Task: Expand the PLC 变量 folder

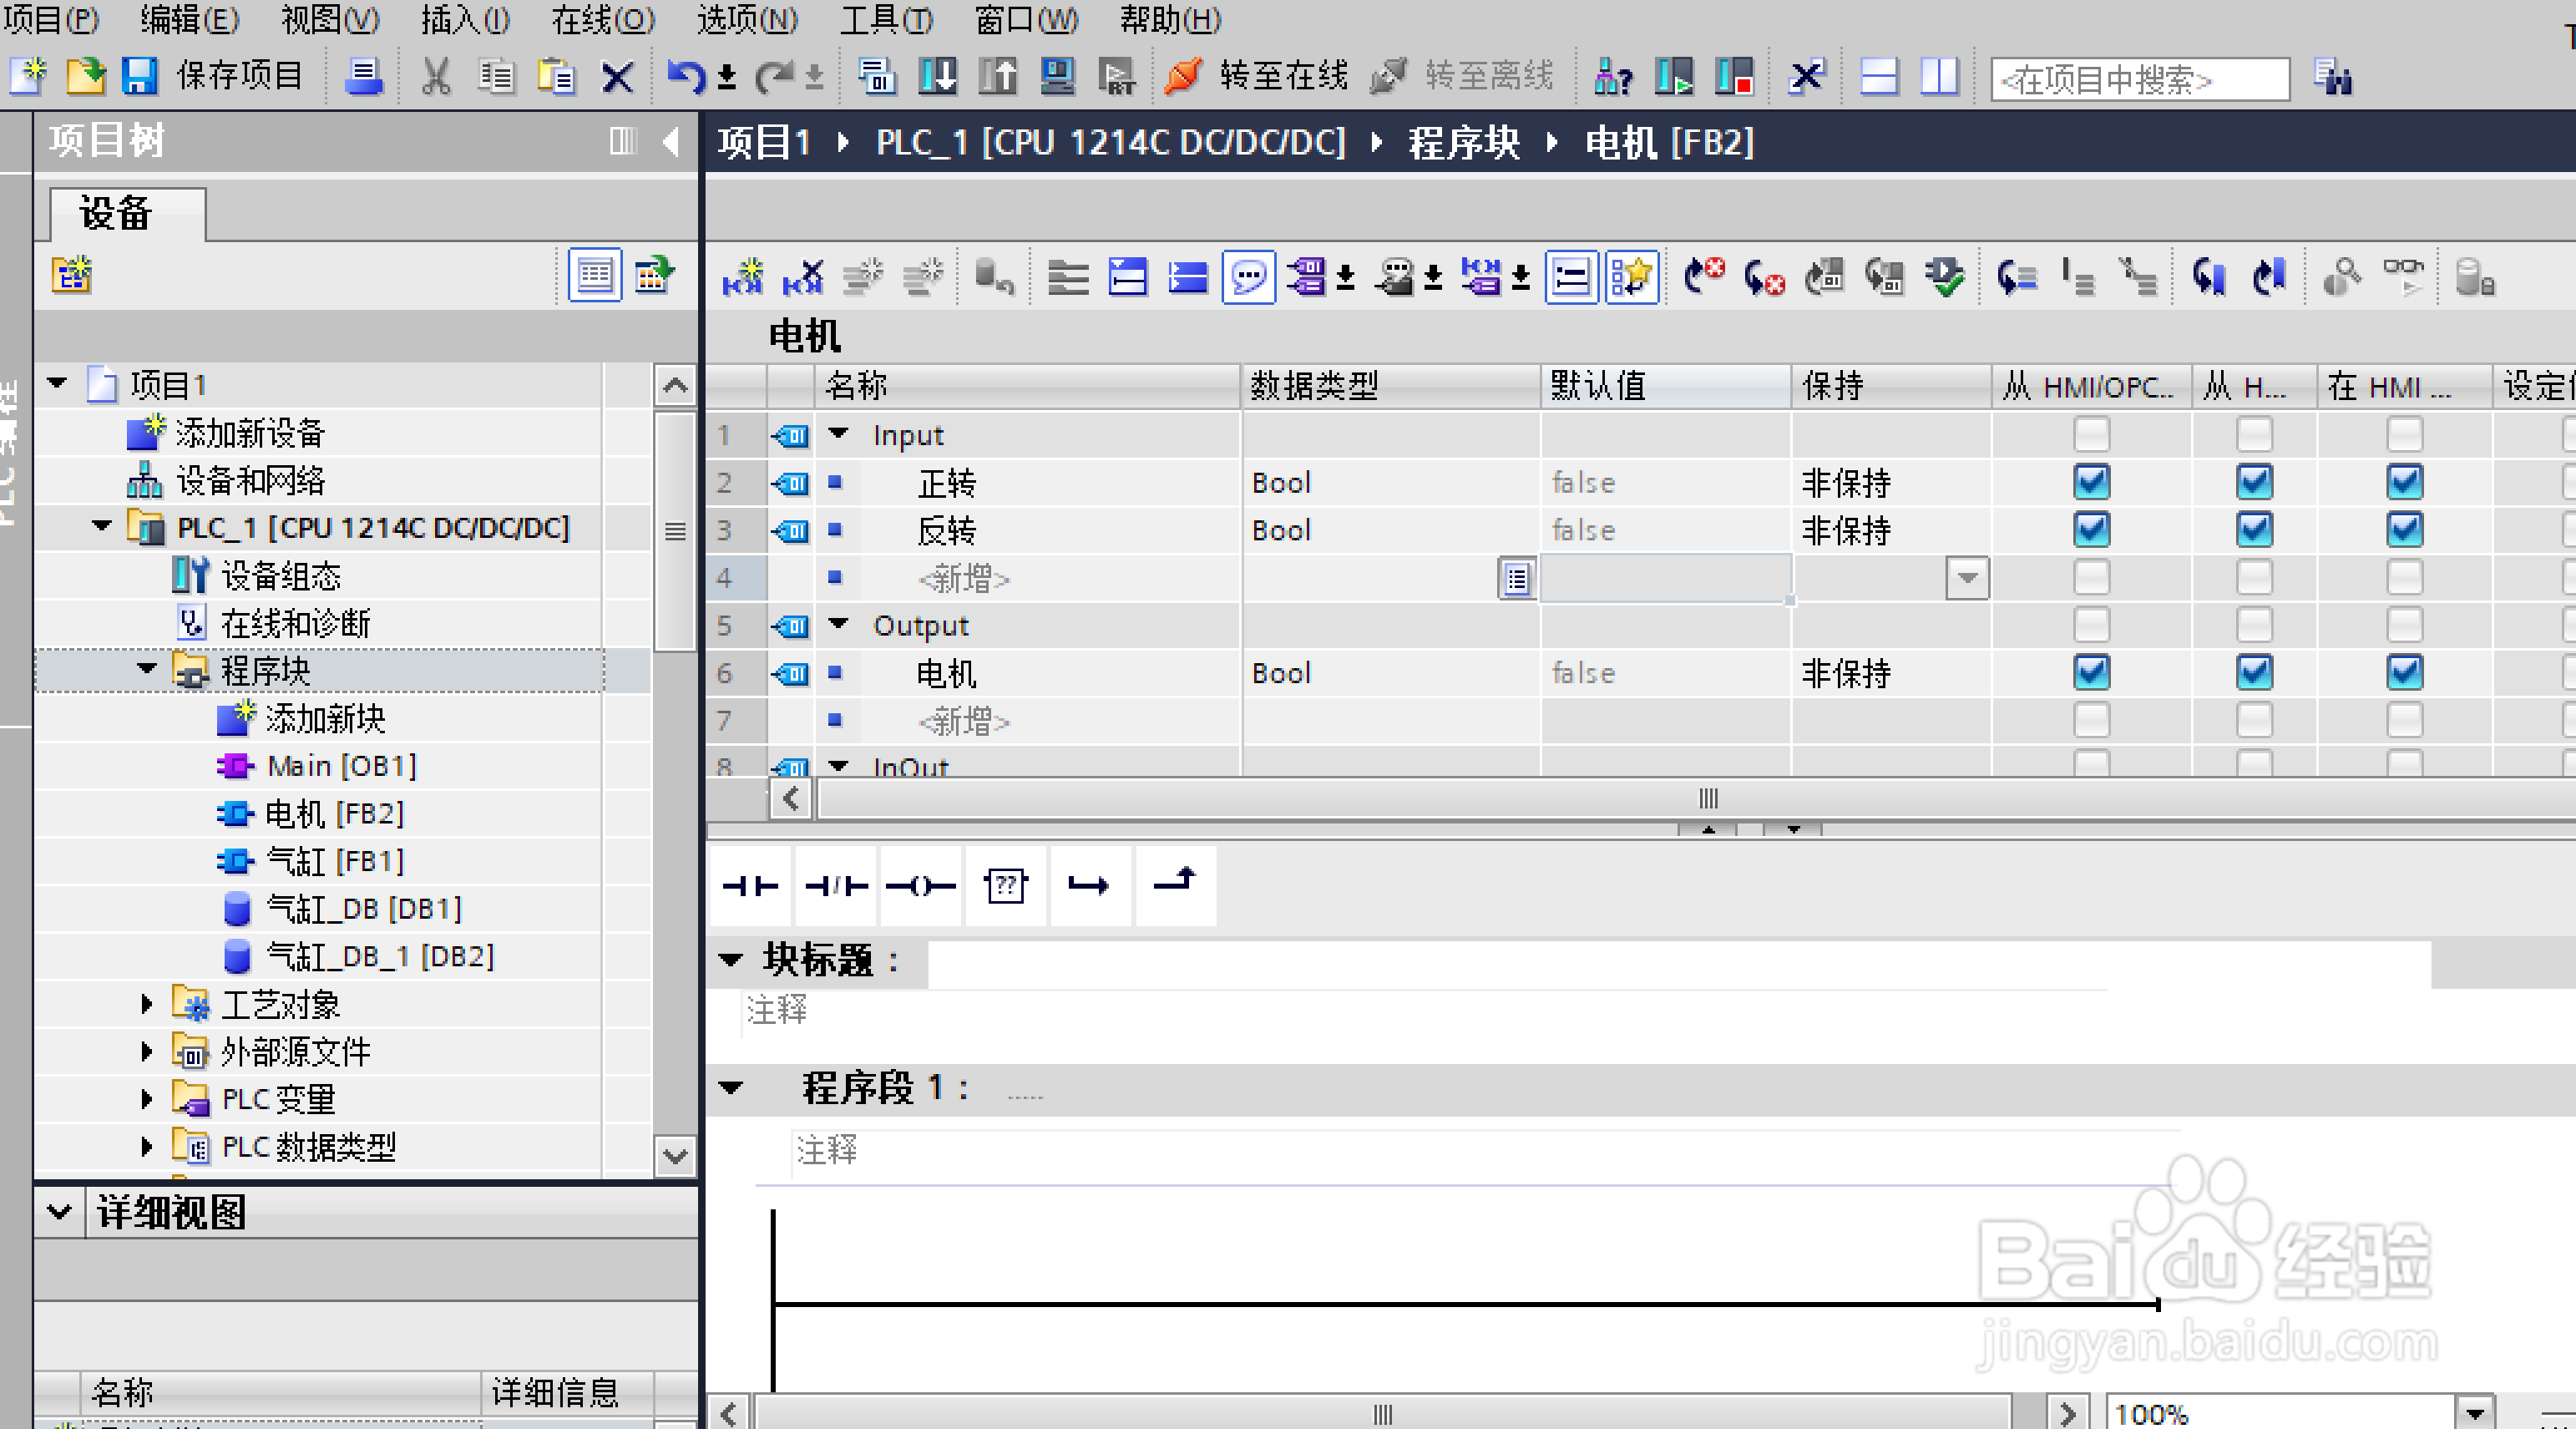Action: [x=147, y=1099]
